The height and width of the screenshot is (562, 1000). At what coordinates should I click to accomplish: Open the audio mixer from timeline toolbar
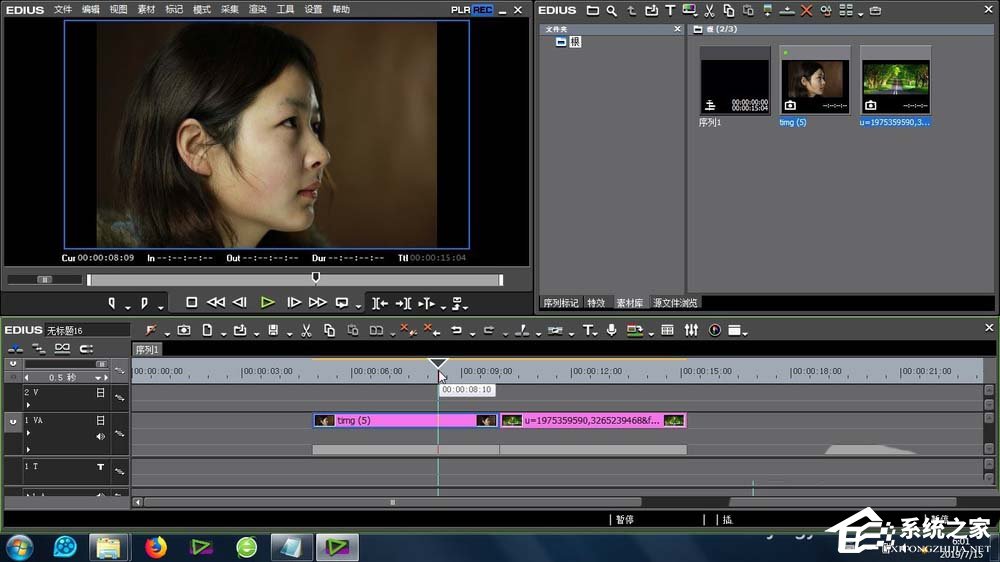691,330
